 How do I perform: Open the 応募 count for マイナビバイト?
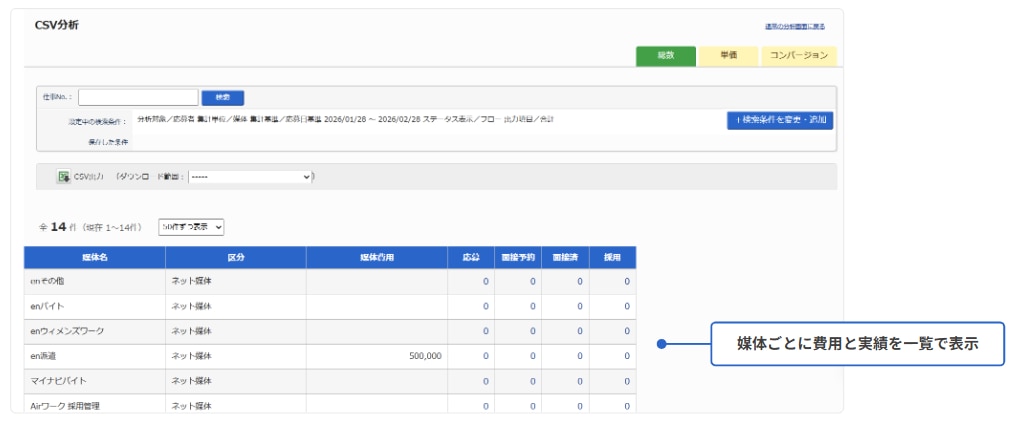(x=486, y=381)
